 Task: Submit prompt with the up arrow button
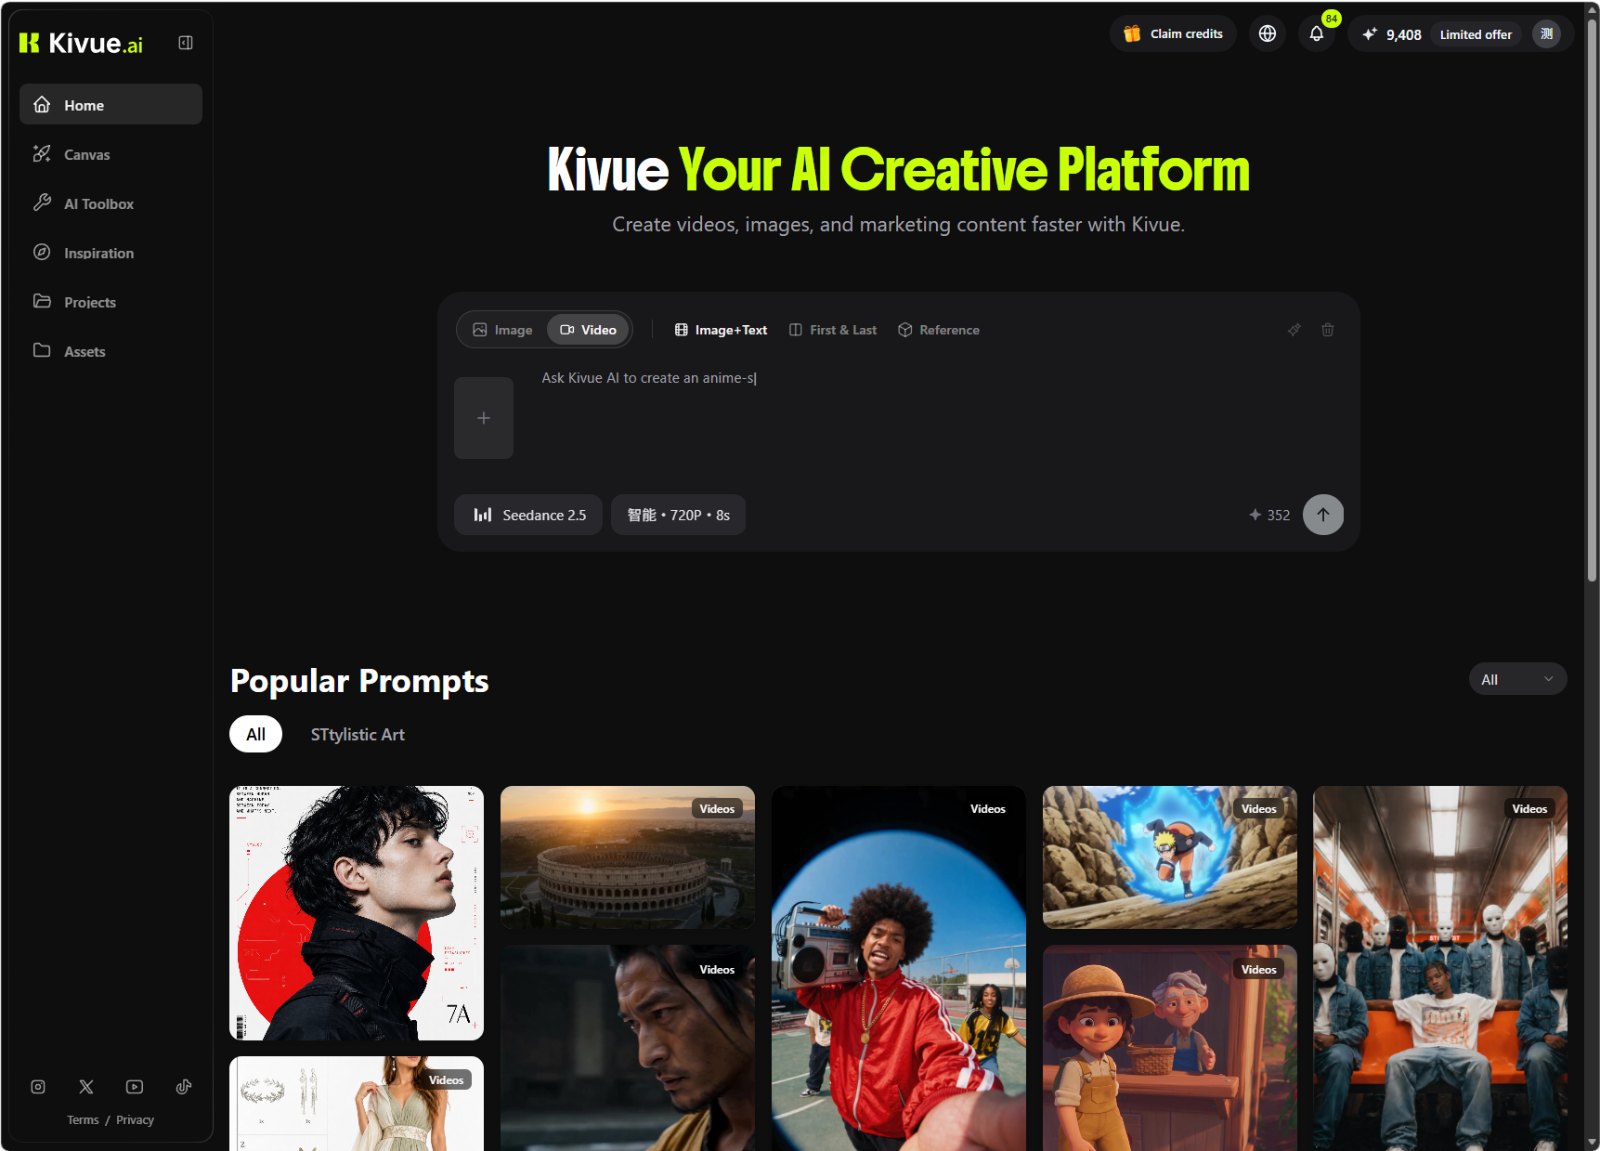click(1323, 515)
